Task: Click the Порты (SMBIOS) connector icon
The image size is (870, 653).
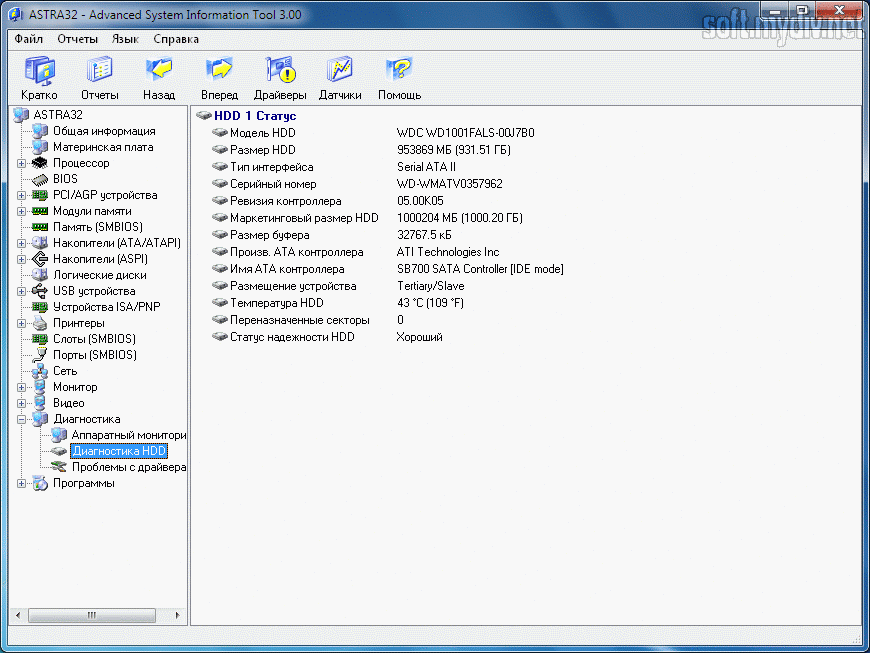Action: (39, 355)
